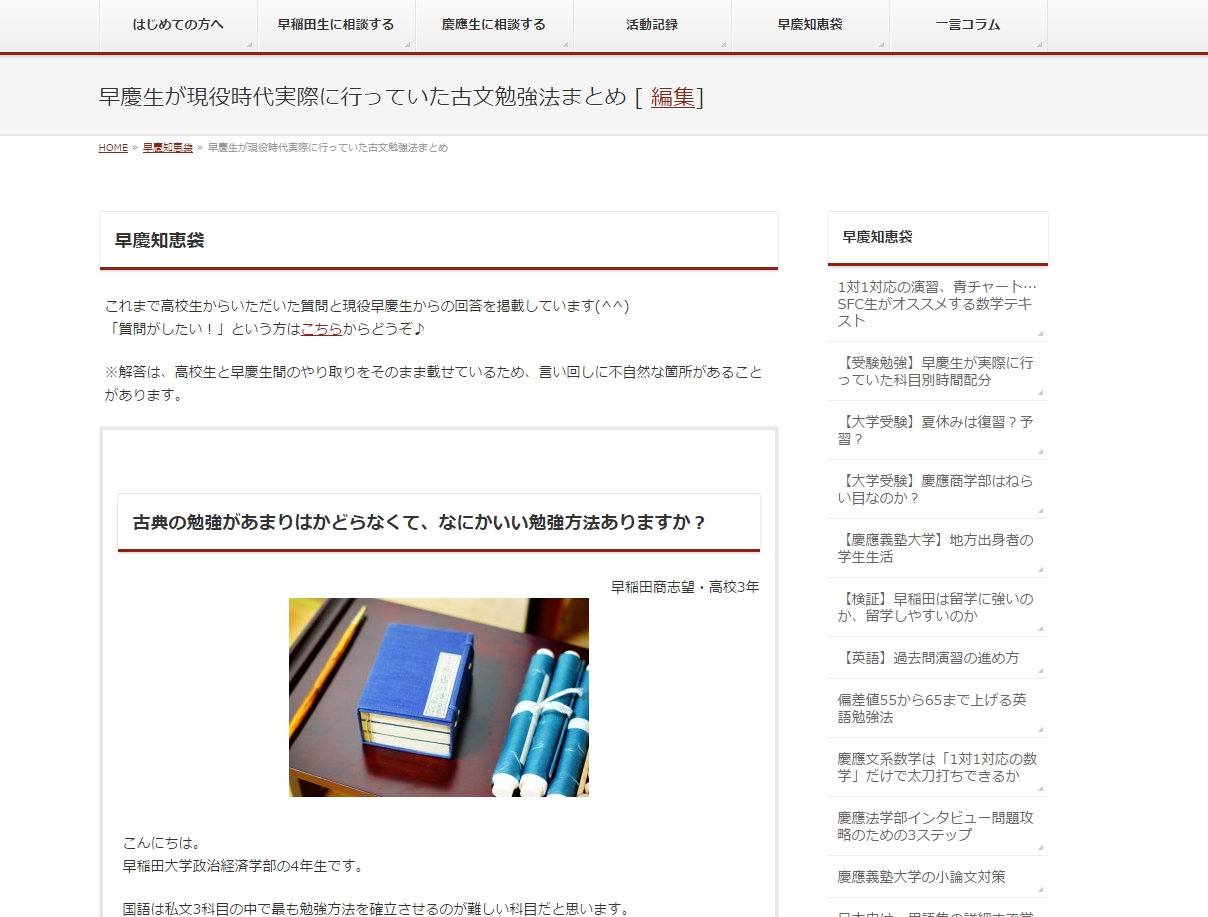Open the 早稲田は留学に強いのか article

click(x=938, y=608)
